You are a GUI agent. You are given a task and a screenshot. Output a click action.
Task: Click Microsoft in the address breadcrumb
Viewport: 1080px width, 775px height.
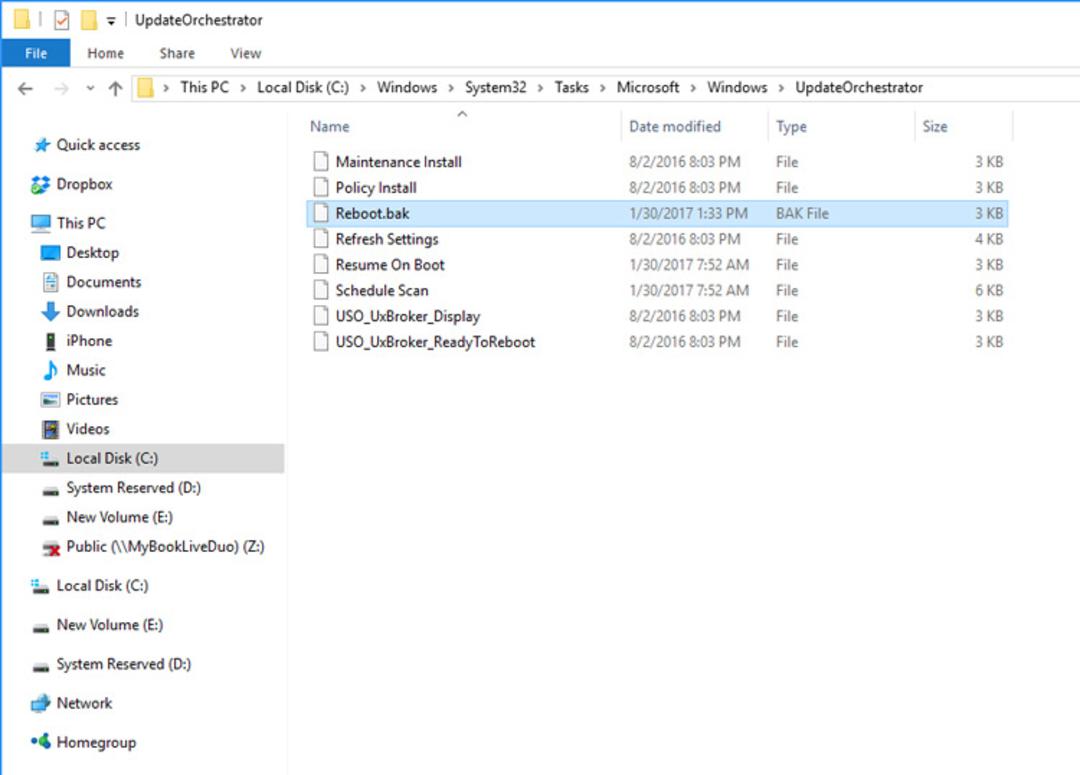pos(647,87)
